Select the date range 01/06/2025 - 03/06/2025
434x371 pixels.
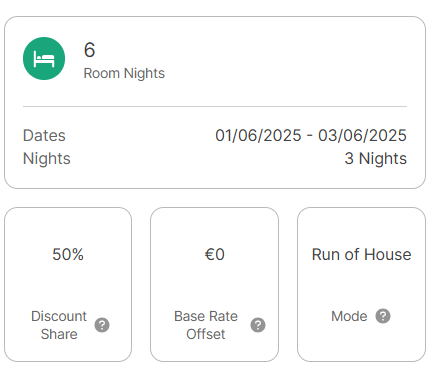pos(311,136)
